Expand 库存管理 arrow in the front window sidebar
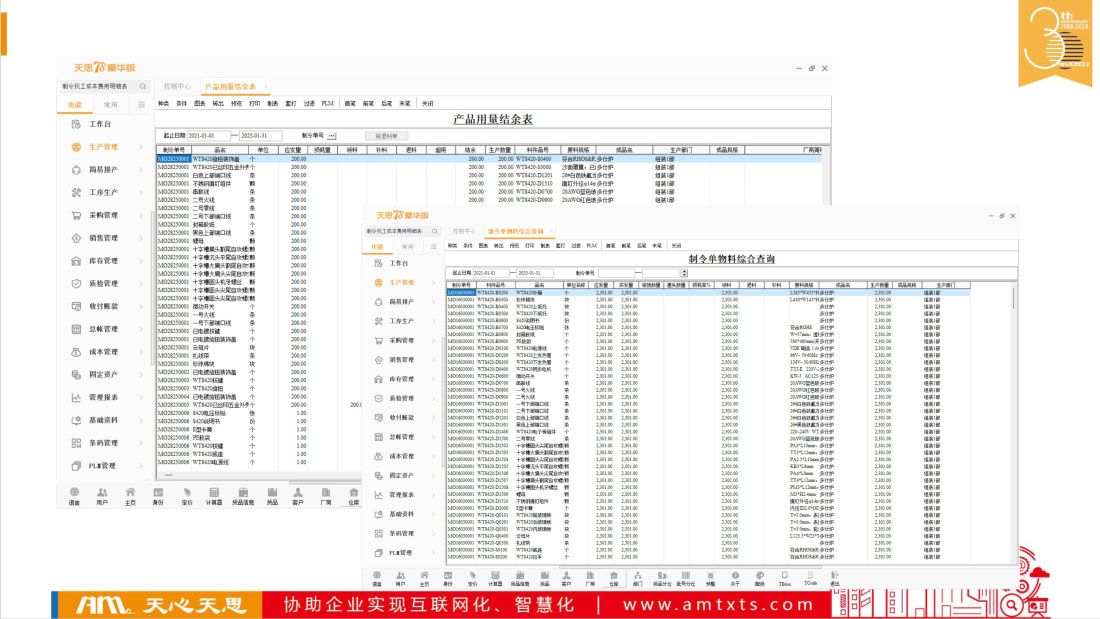This screenshot has height=619, width=1100. pyautogui.click(x=433, y=379)
